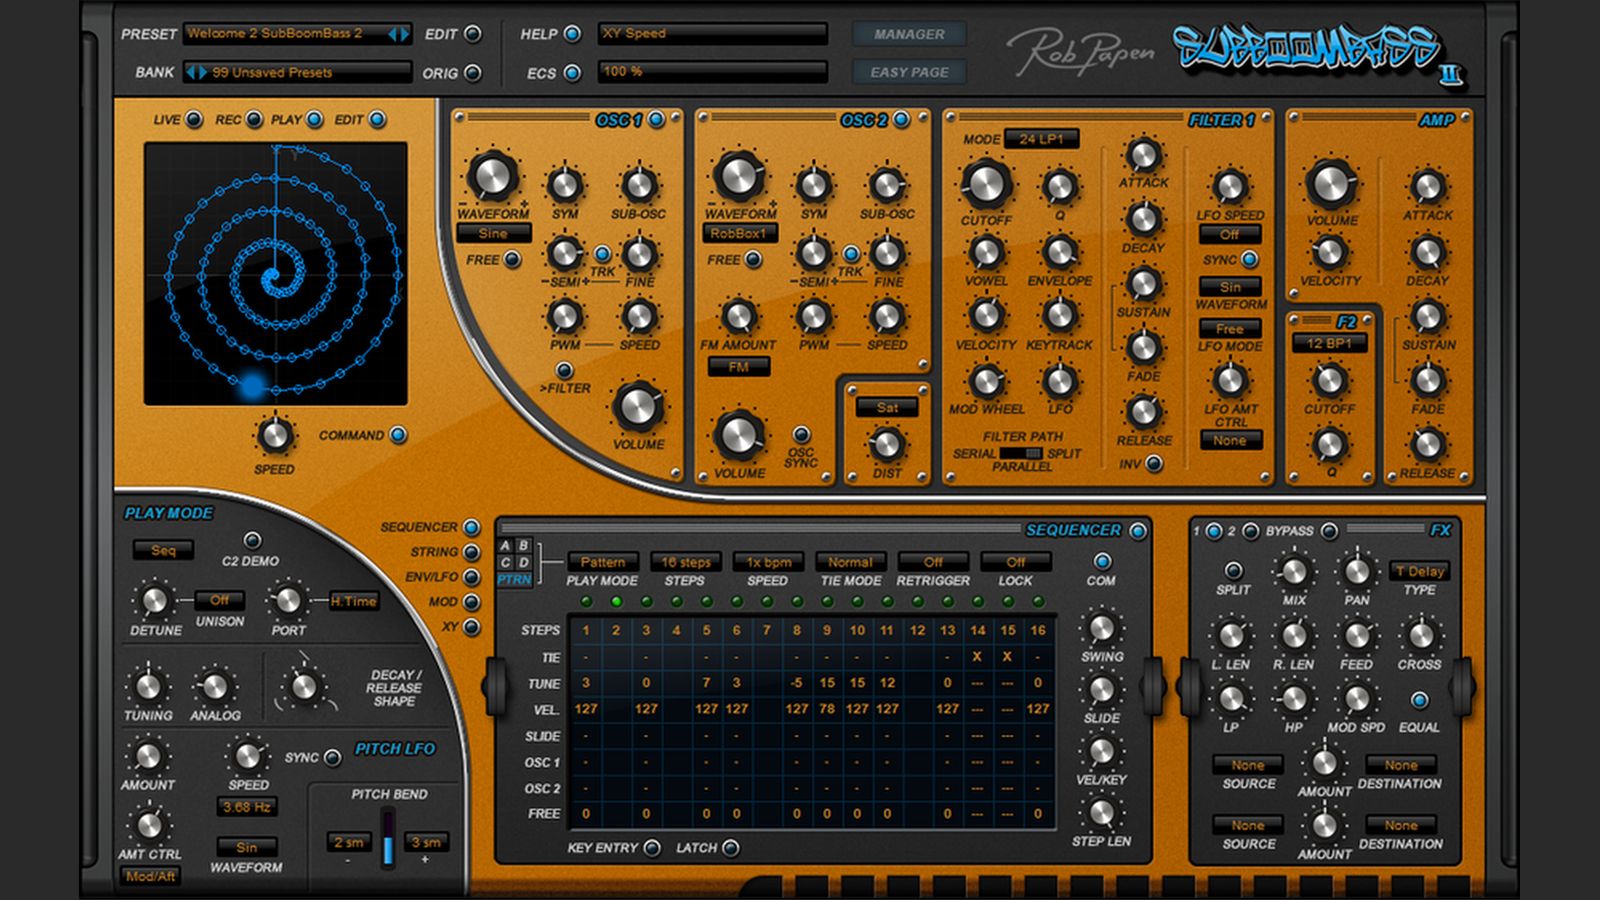The height and width of the screenshot is (900, 1600).
Task: Click the distortion Dist knob
Action: 887,444
